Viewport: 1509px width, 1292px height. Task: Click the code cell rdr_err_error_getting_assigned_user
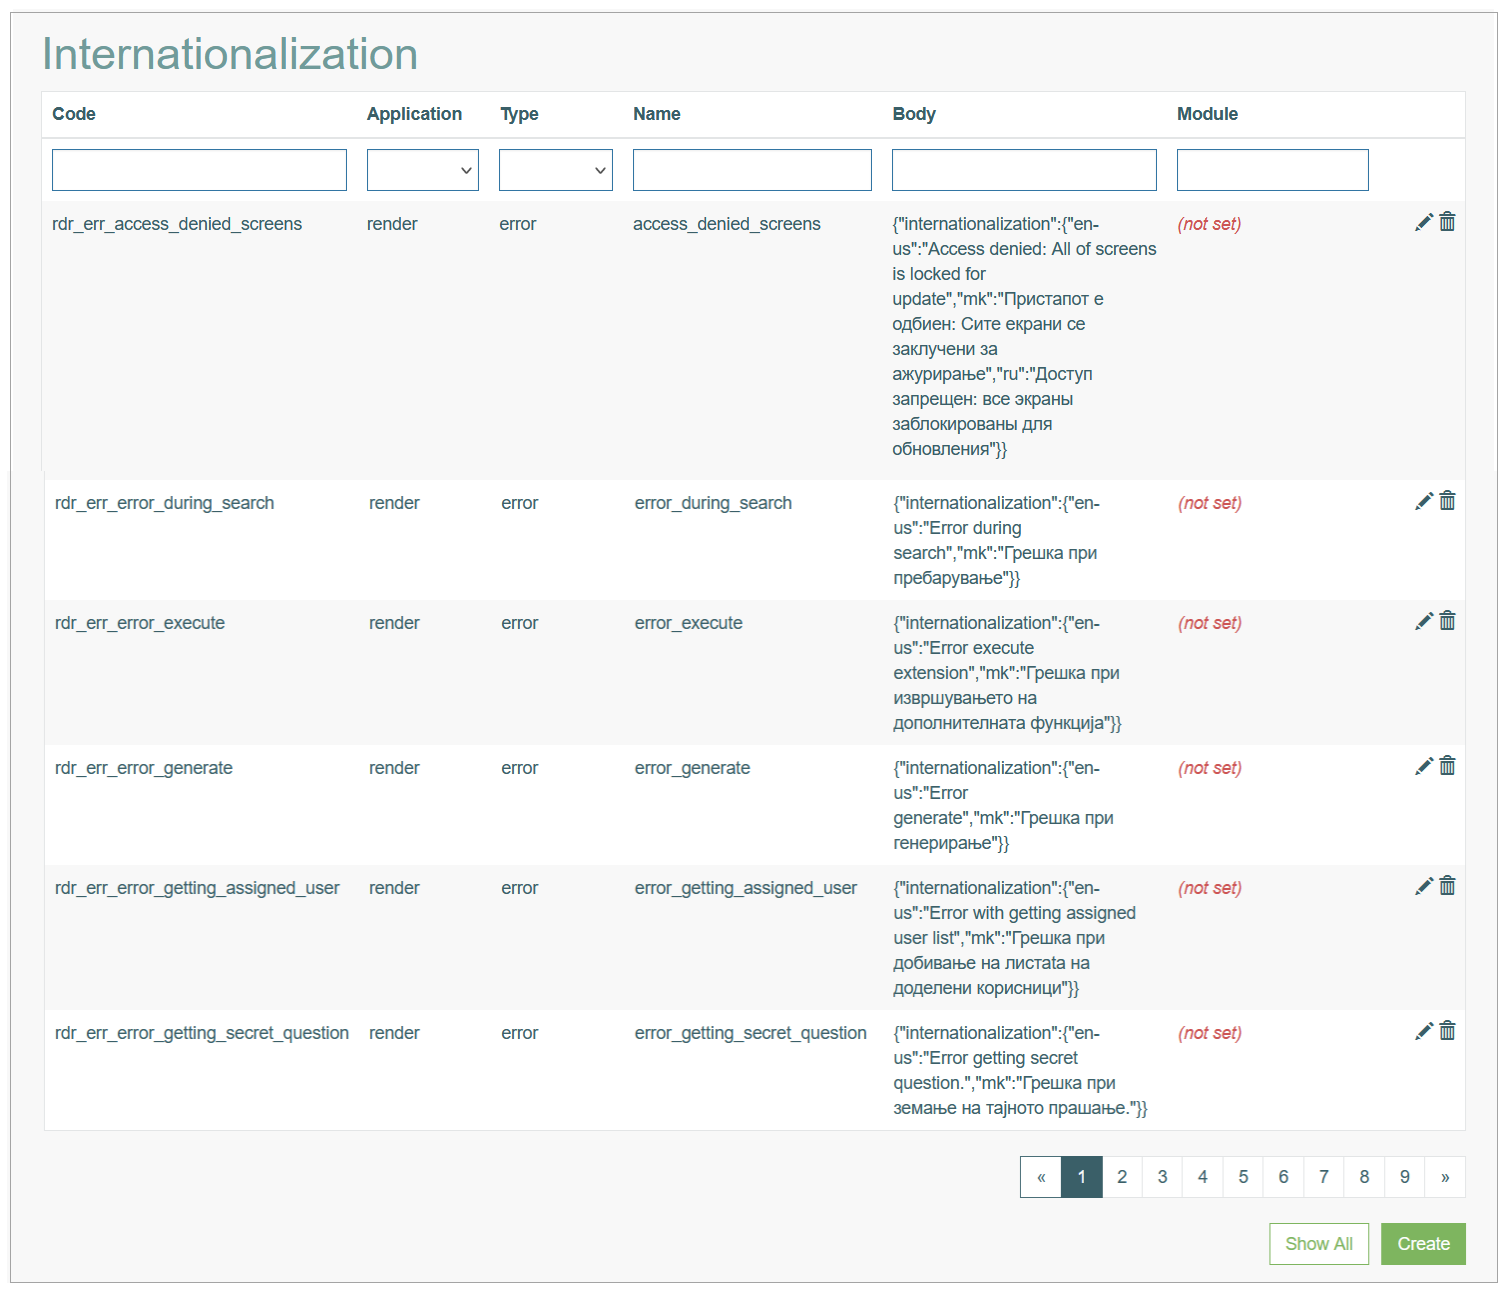pyautogui.click(x=197, y=888)
